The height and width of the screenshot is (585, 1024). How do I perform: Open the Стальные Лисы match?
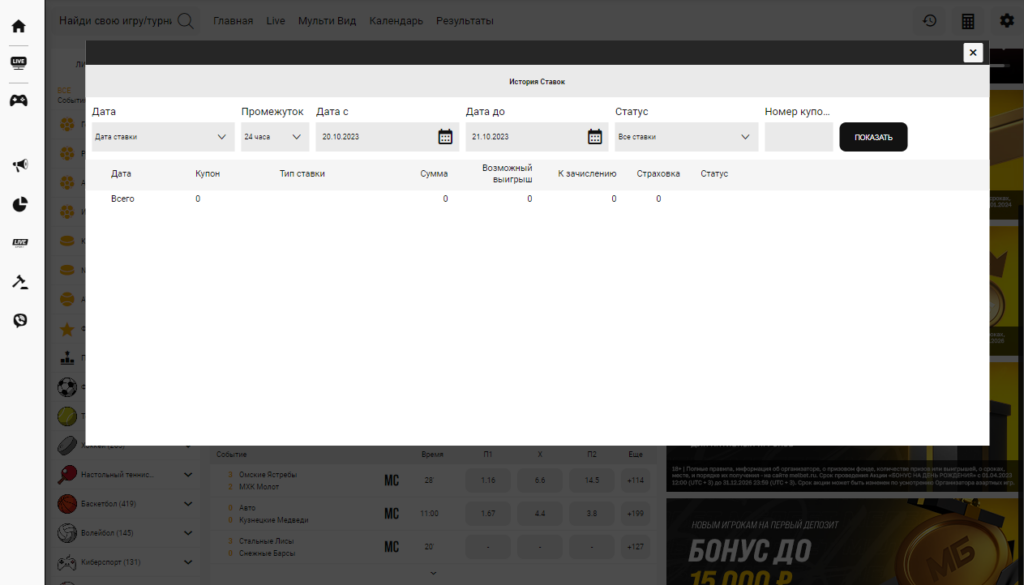(x=266, y=541)
